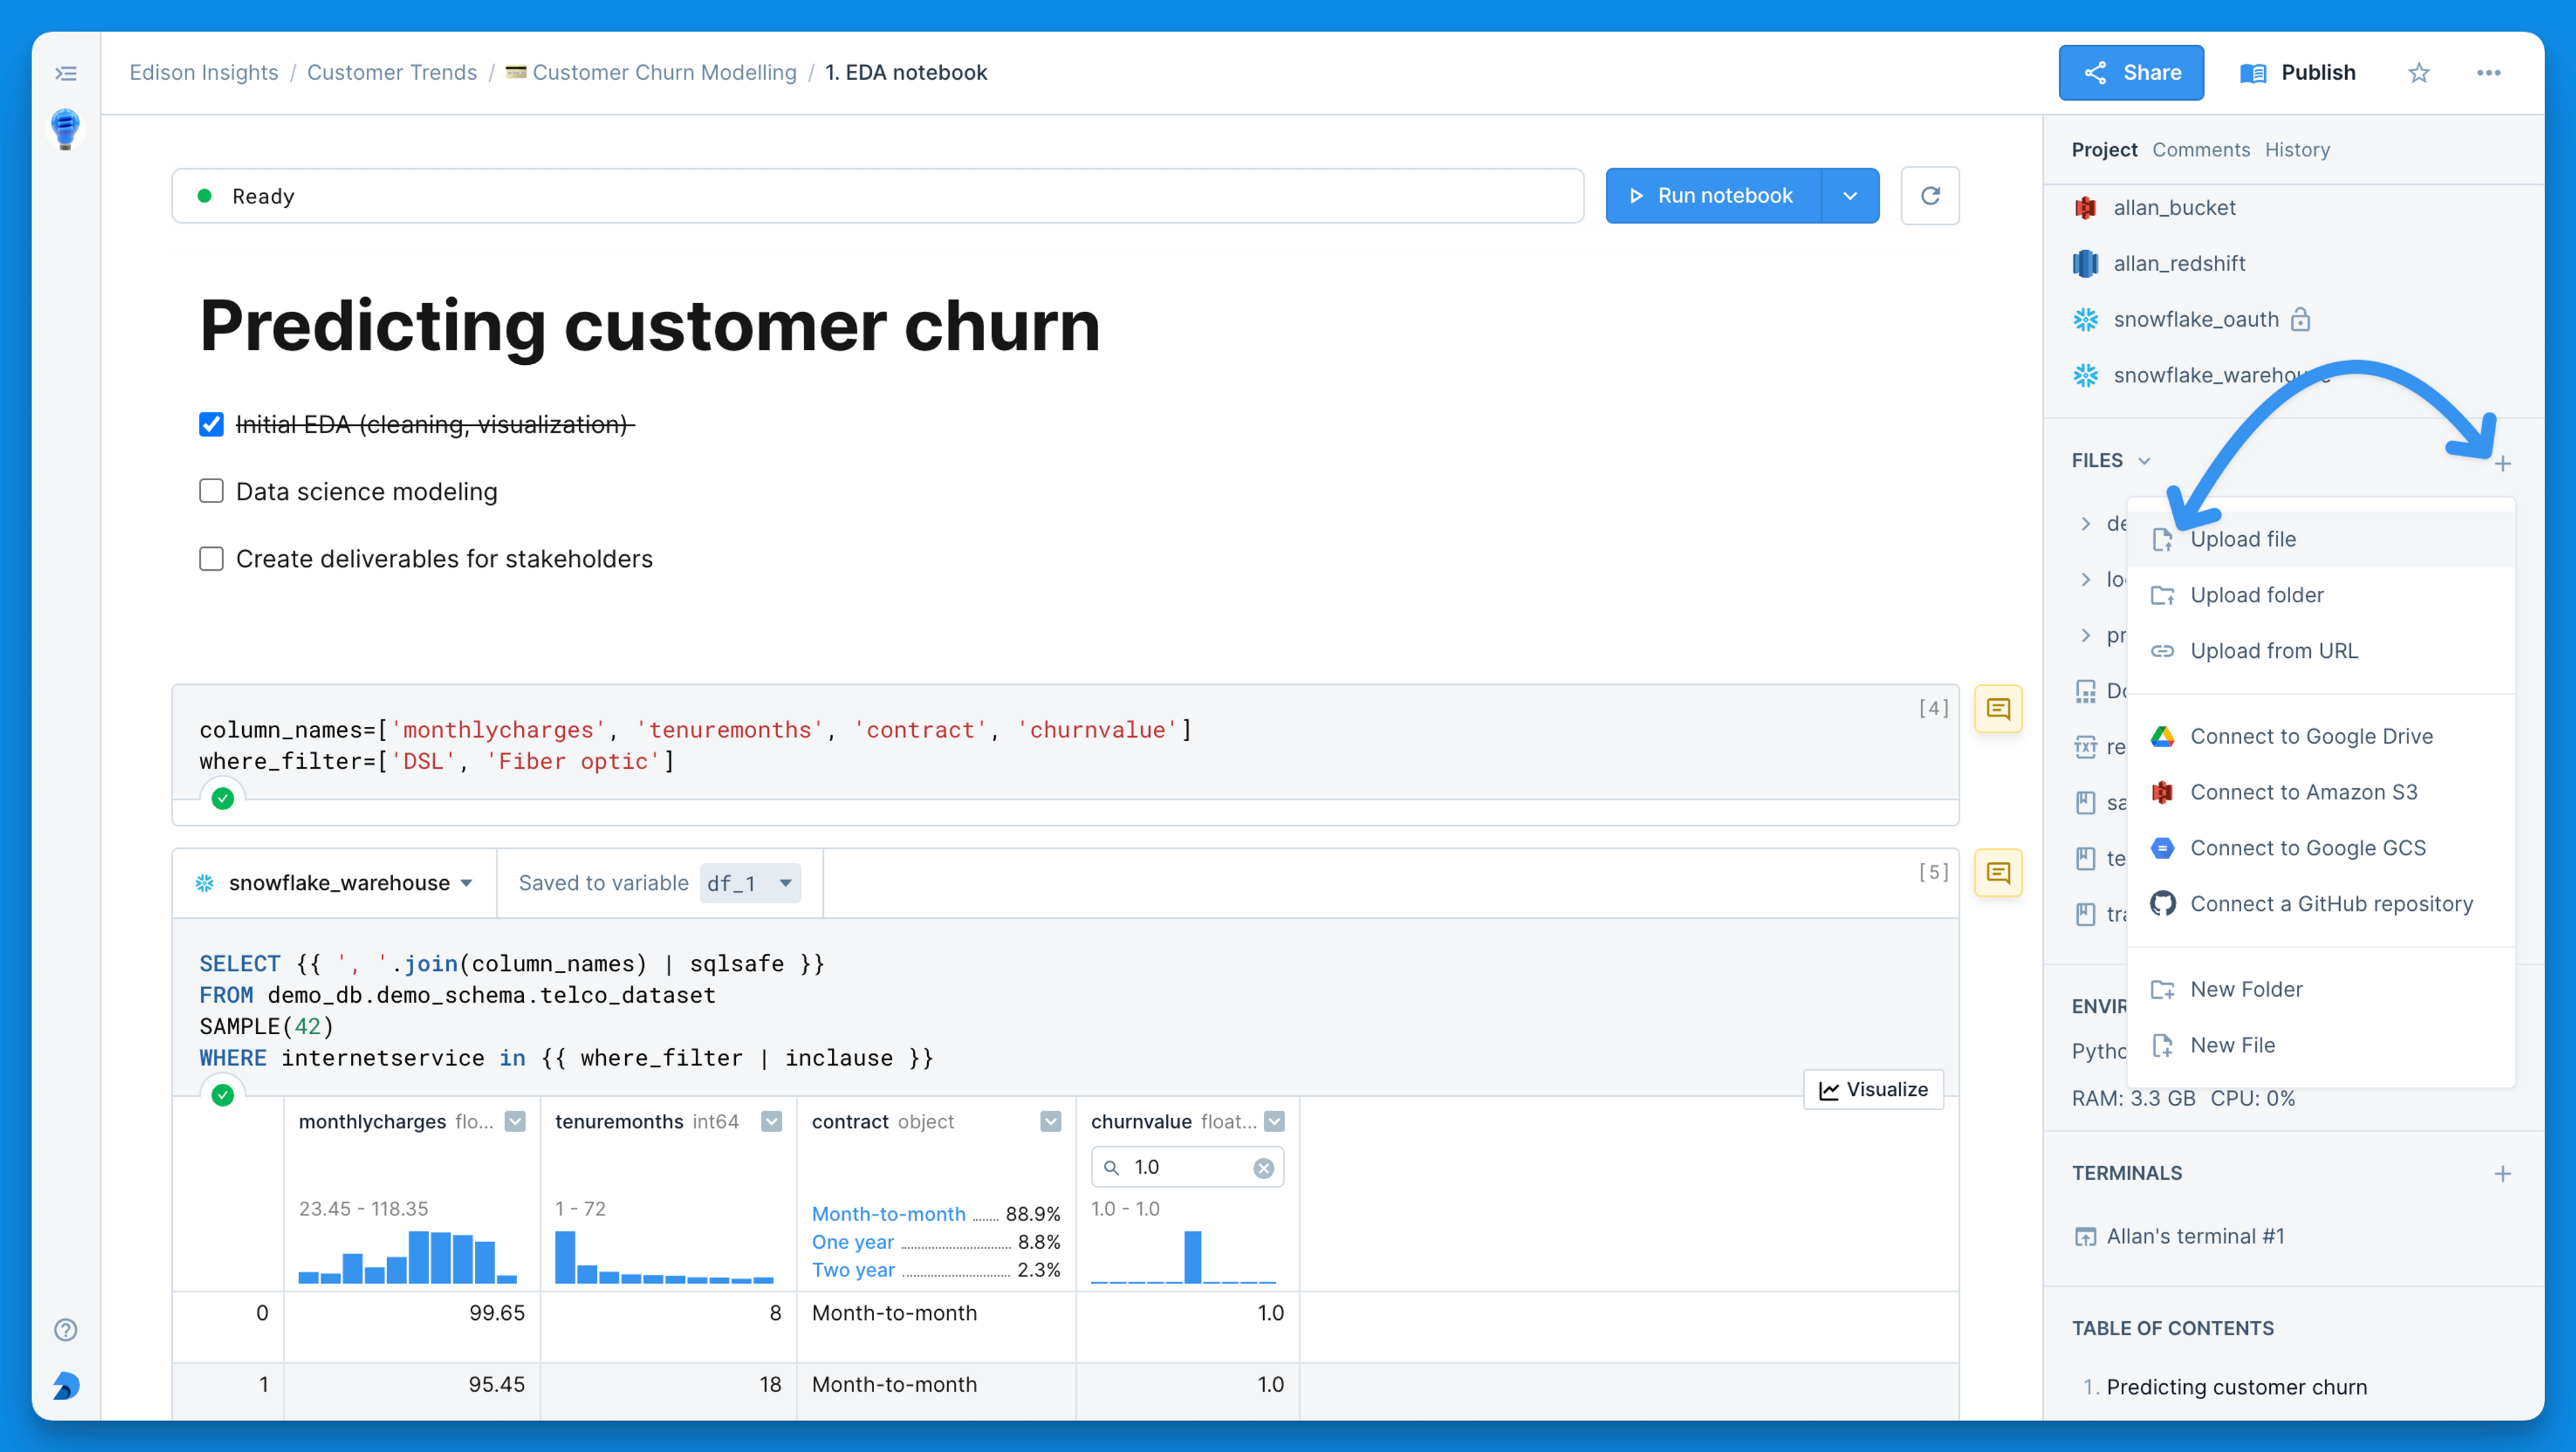
Task: Click the Visualize button
Action: [1873, 1089]
